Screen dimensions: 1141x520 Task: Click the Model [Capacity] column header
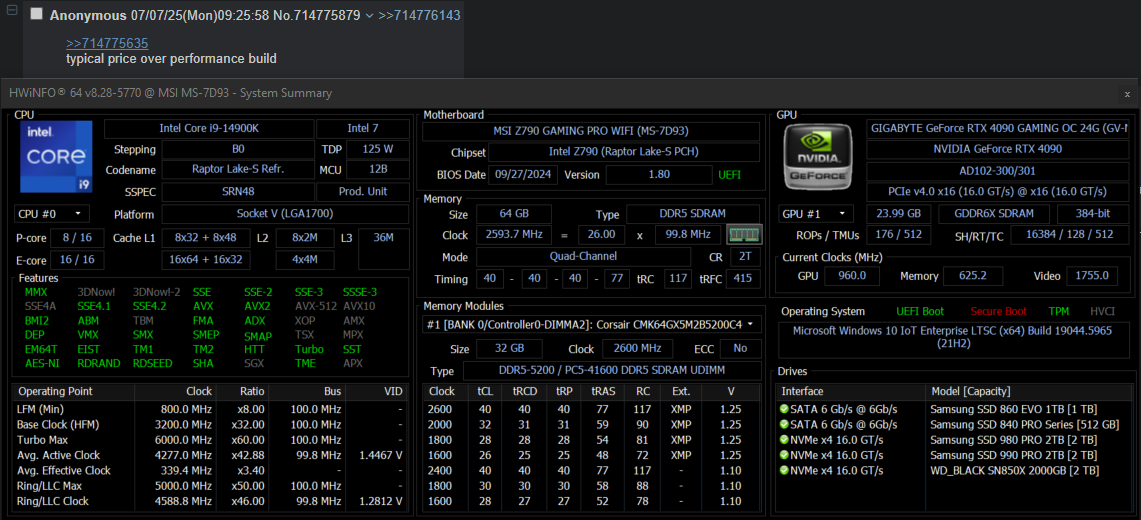click(1027, 391)
